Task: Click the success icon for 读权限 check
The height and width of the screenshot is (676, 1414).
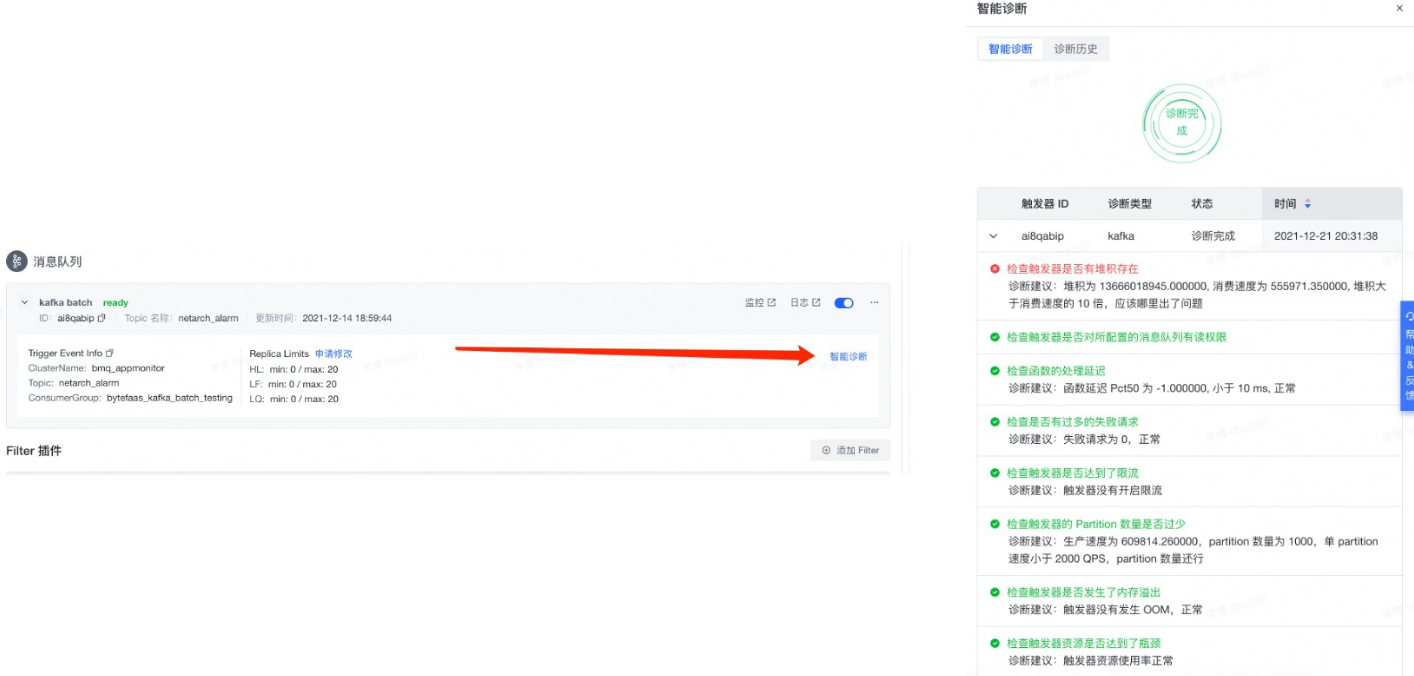Action: click(x=994, y=337)
